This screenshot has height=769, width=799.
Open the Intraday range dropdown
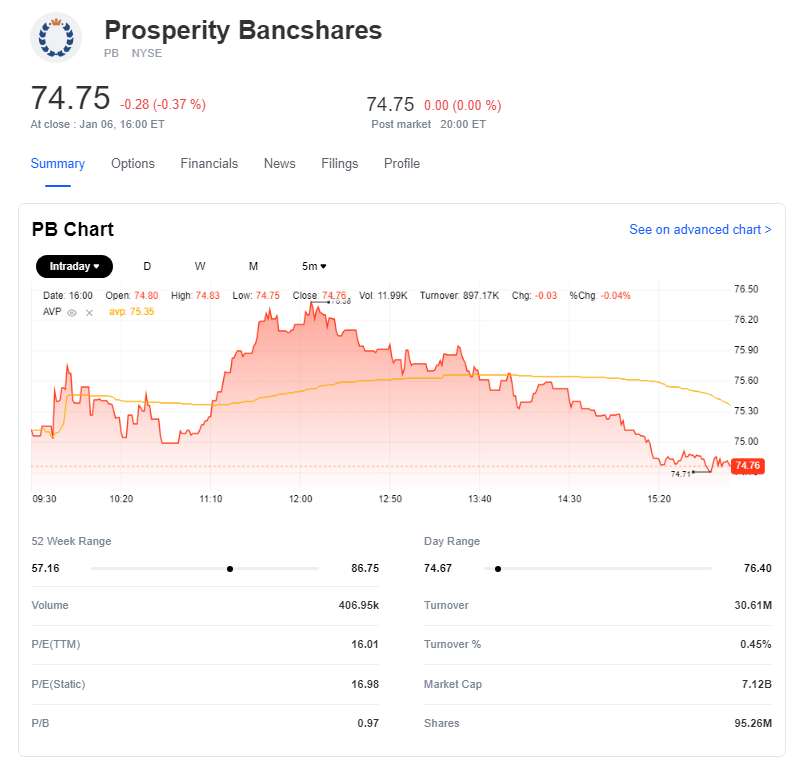click(x=75, y=266)
